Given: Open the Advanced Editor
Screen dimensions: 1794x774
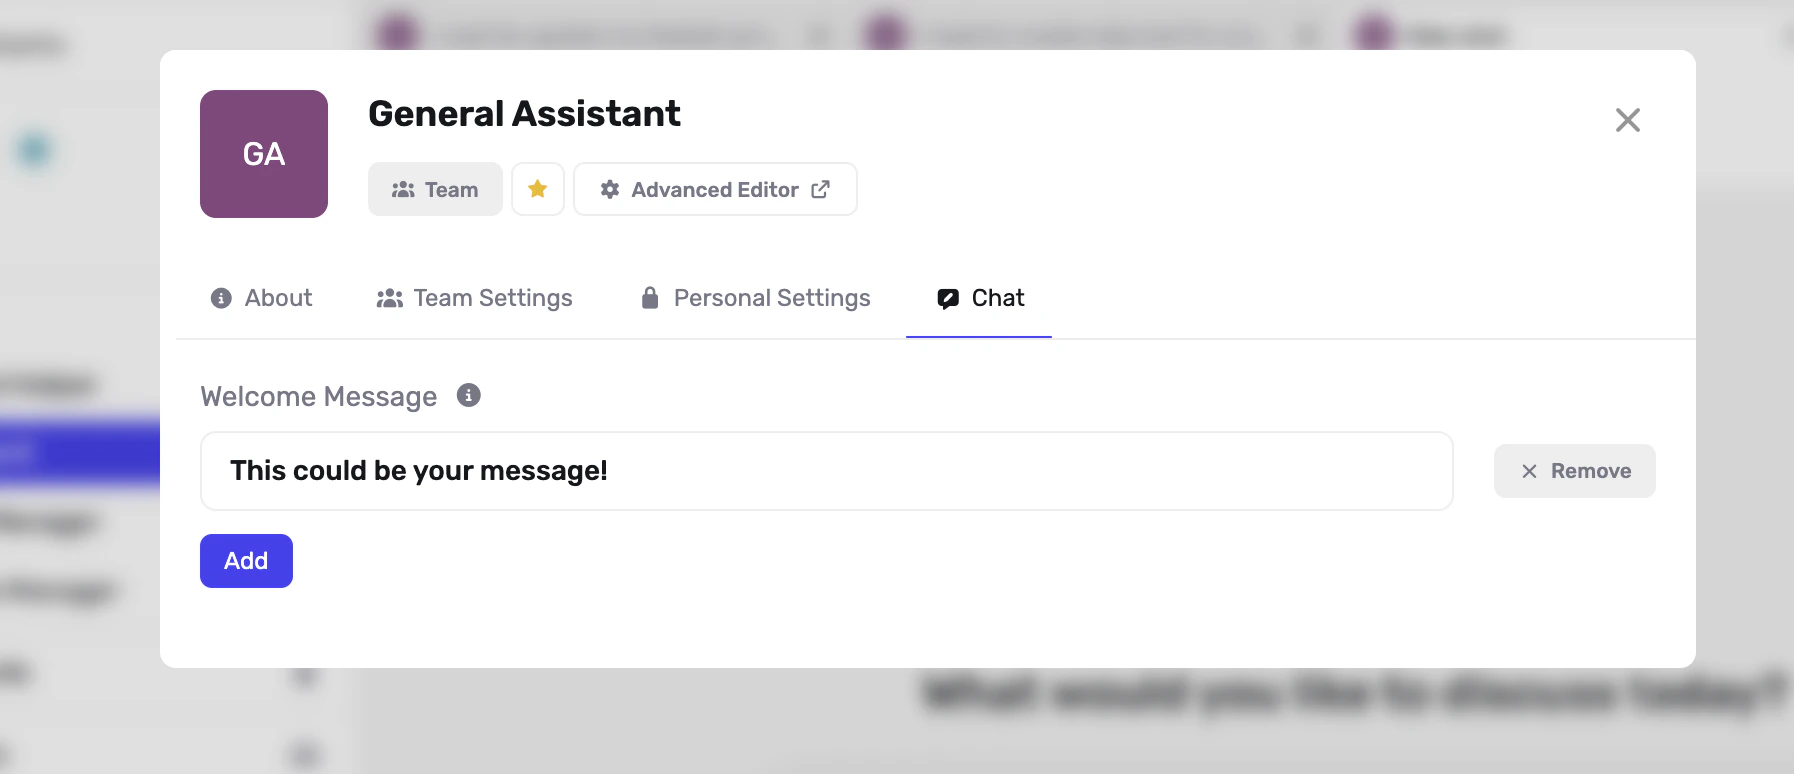Looking at the screenshot, I should coord(714,189).
